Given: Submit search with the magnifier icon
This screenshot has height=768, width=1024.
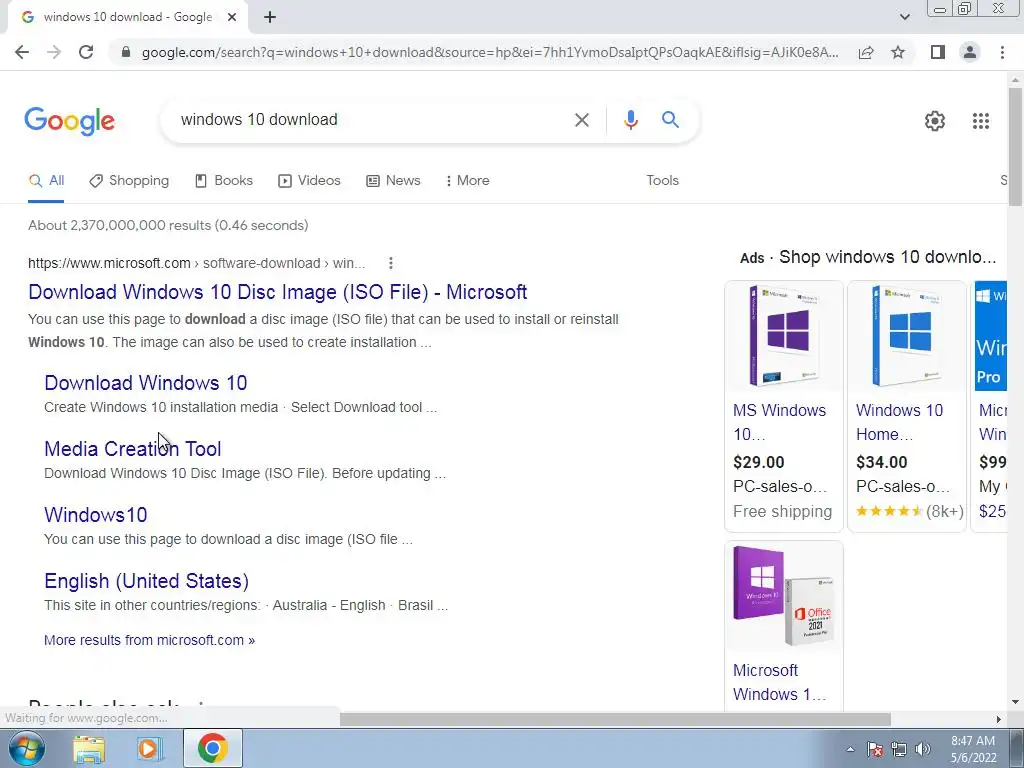Looking at the screenshot, I should [670, 120].
